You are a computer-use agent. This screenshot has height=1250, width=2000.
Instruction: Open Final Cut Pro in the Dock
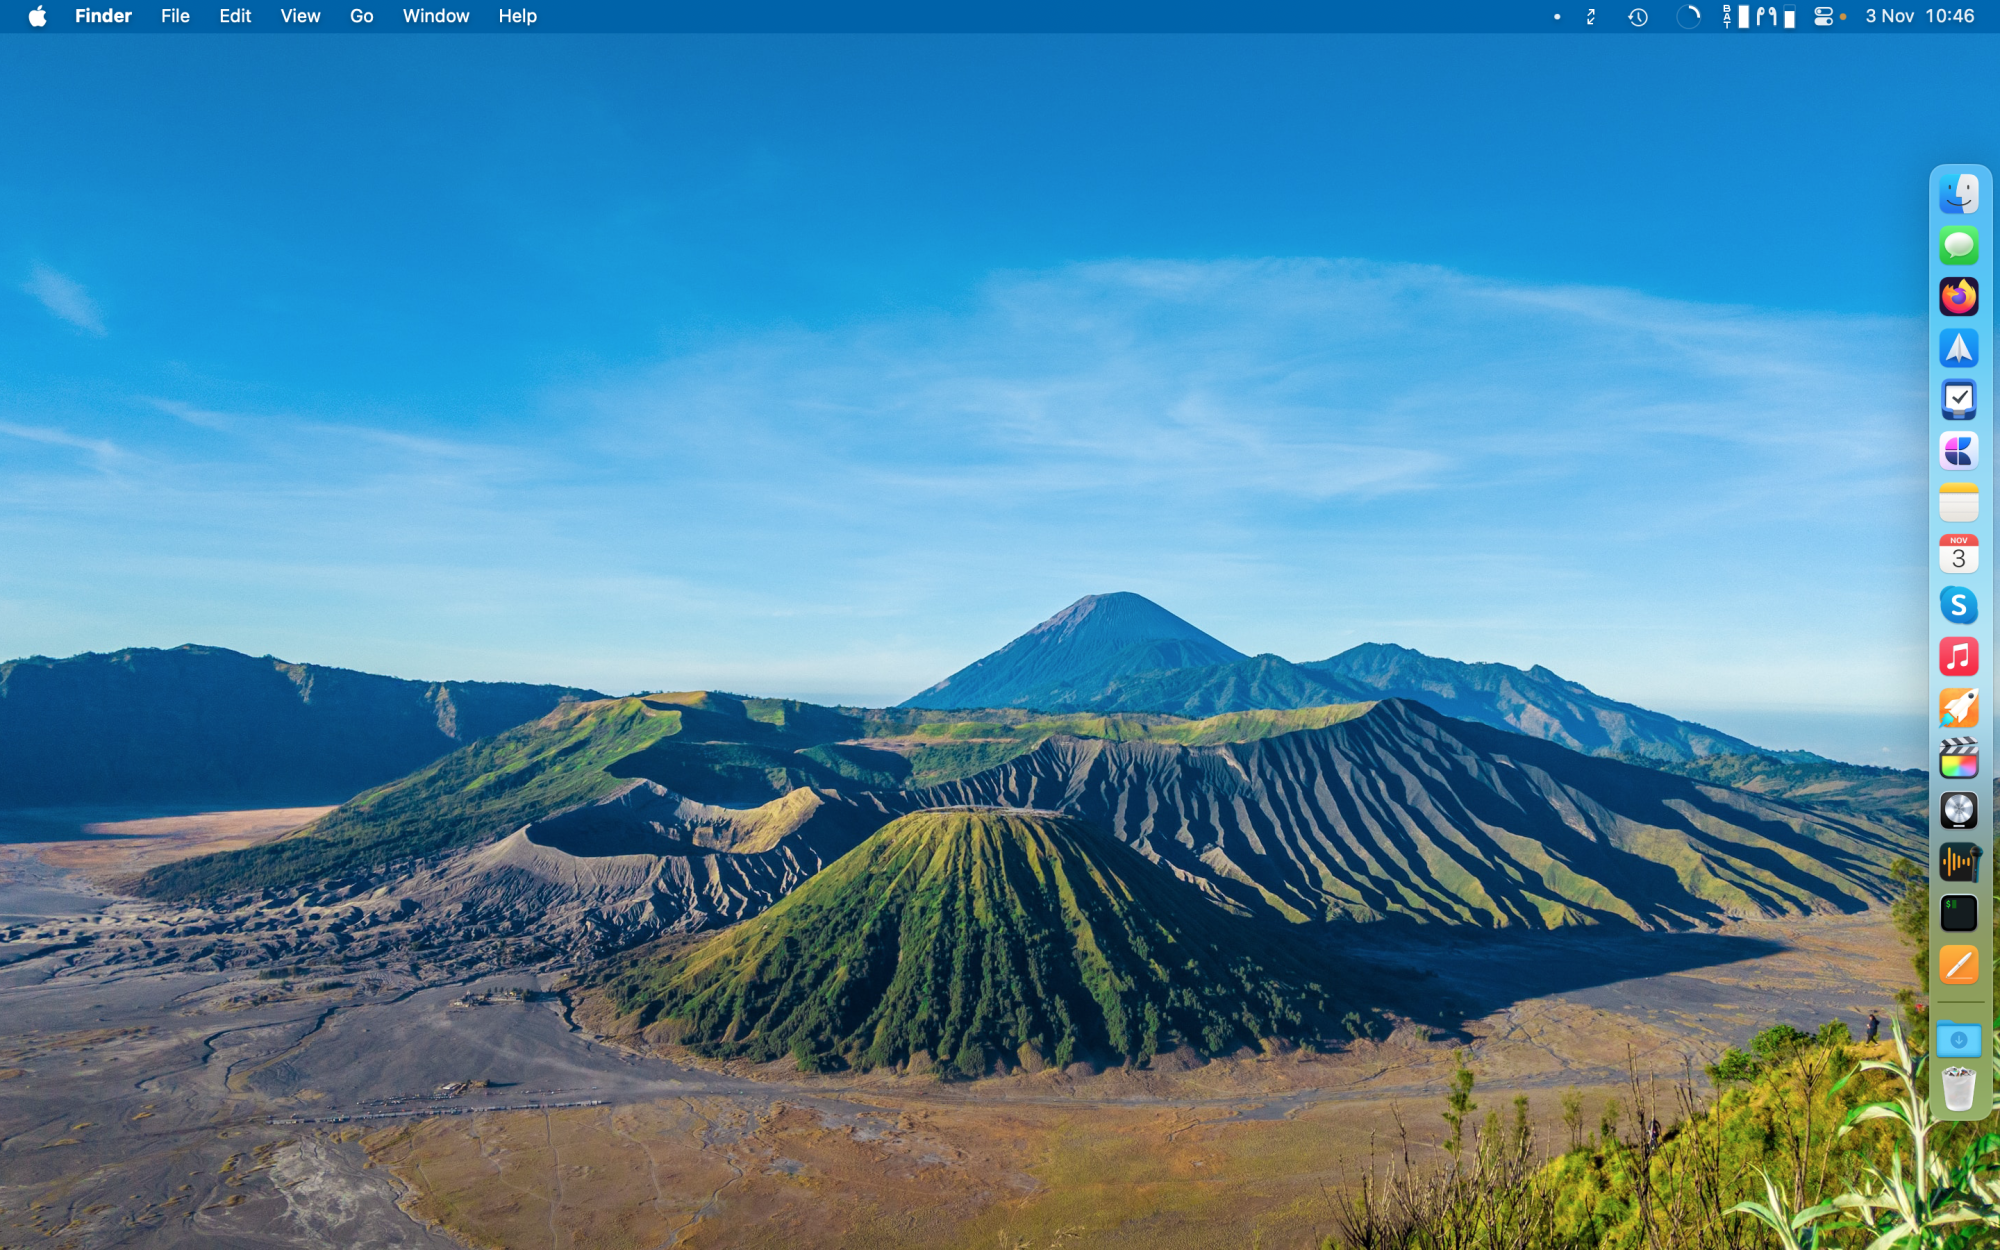point(1958,759)
